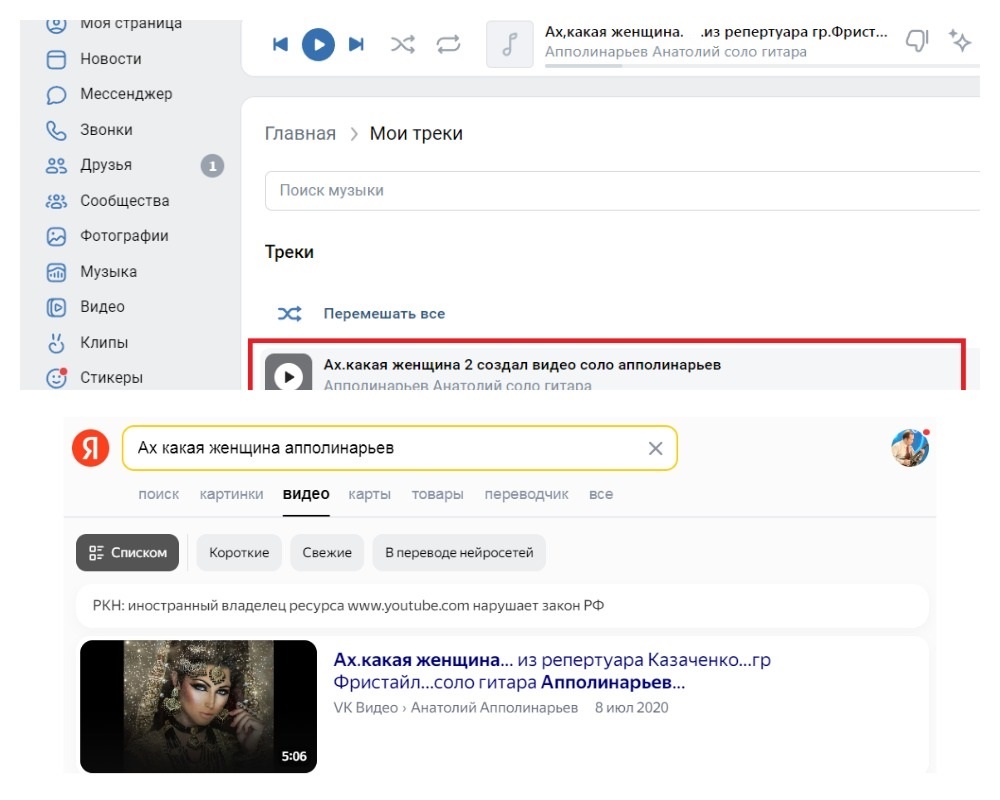Click the shuffle icon beside Перемешать все
The height and width of the screenshot is (800, 1000).
point(290,314)
